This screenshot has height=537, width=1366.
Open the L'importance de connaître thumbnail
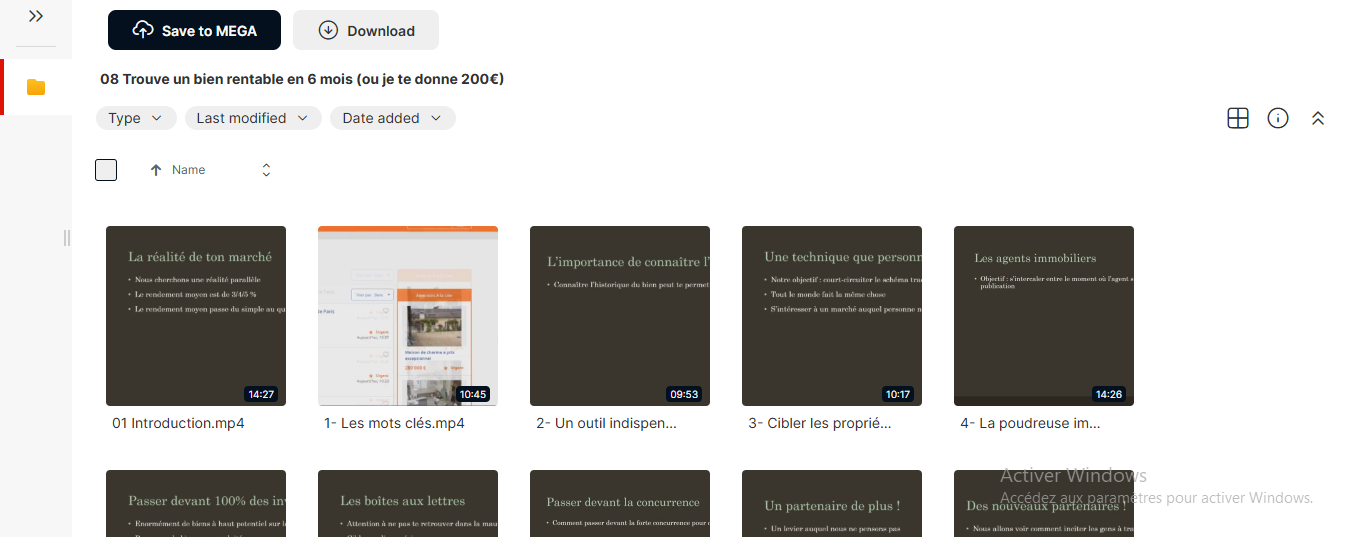click(620, 316)
